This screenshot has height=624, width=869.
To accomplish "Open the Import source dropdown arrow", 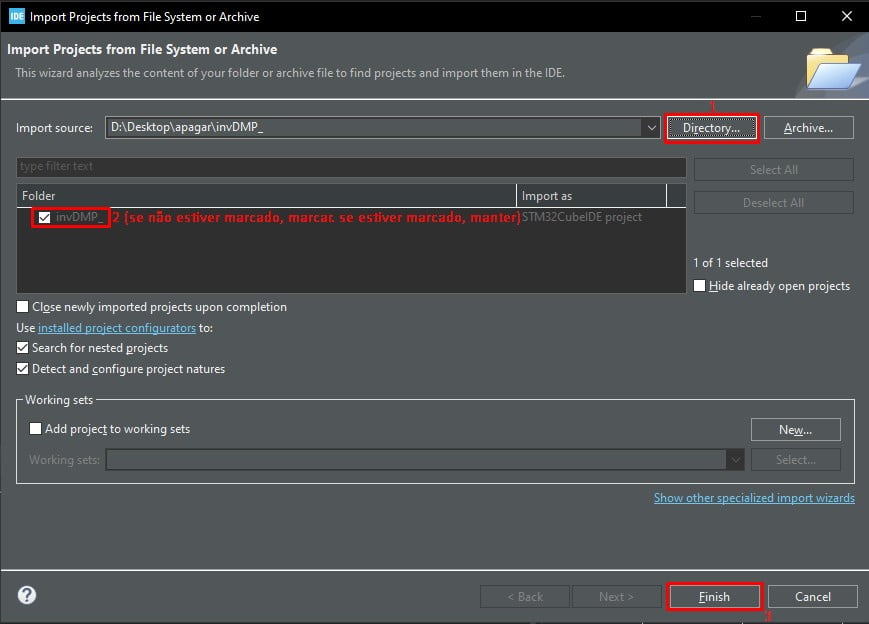I will [651, 127].
